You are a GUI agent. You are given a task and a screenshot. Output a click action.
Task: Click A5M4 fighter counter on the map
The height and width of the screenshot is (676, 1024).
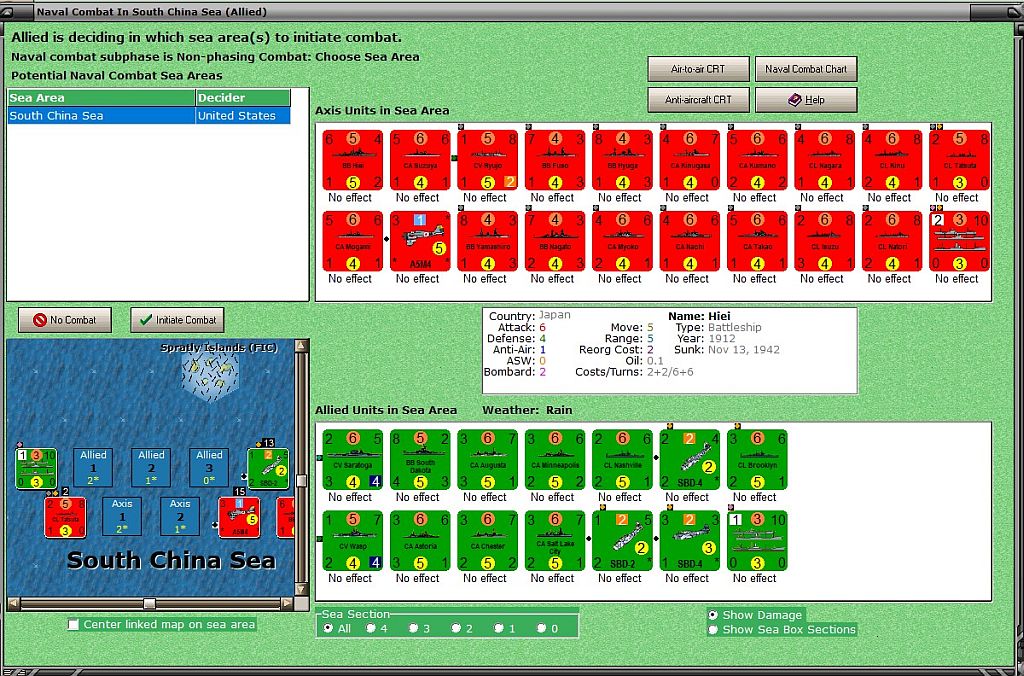click(239, 517)
